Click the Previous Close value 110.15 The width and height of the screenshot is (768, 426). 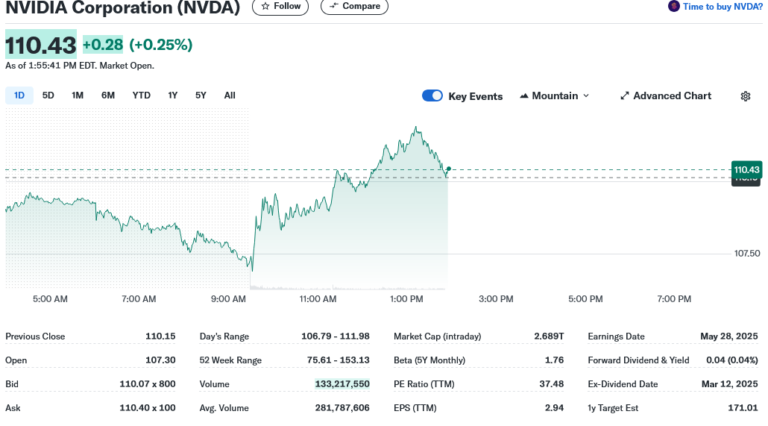[160, 336]
